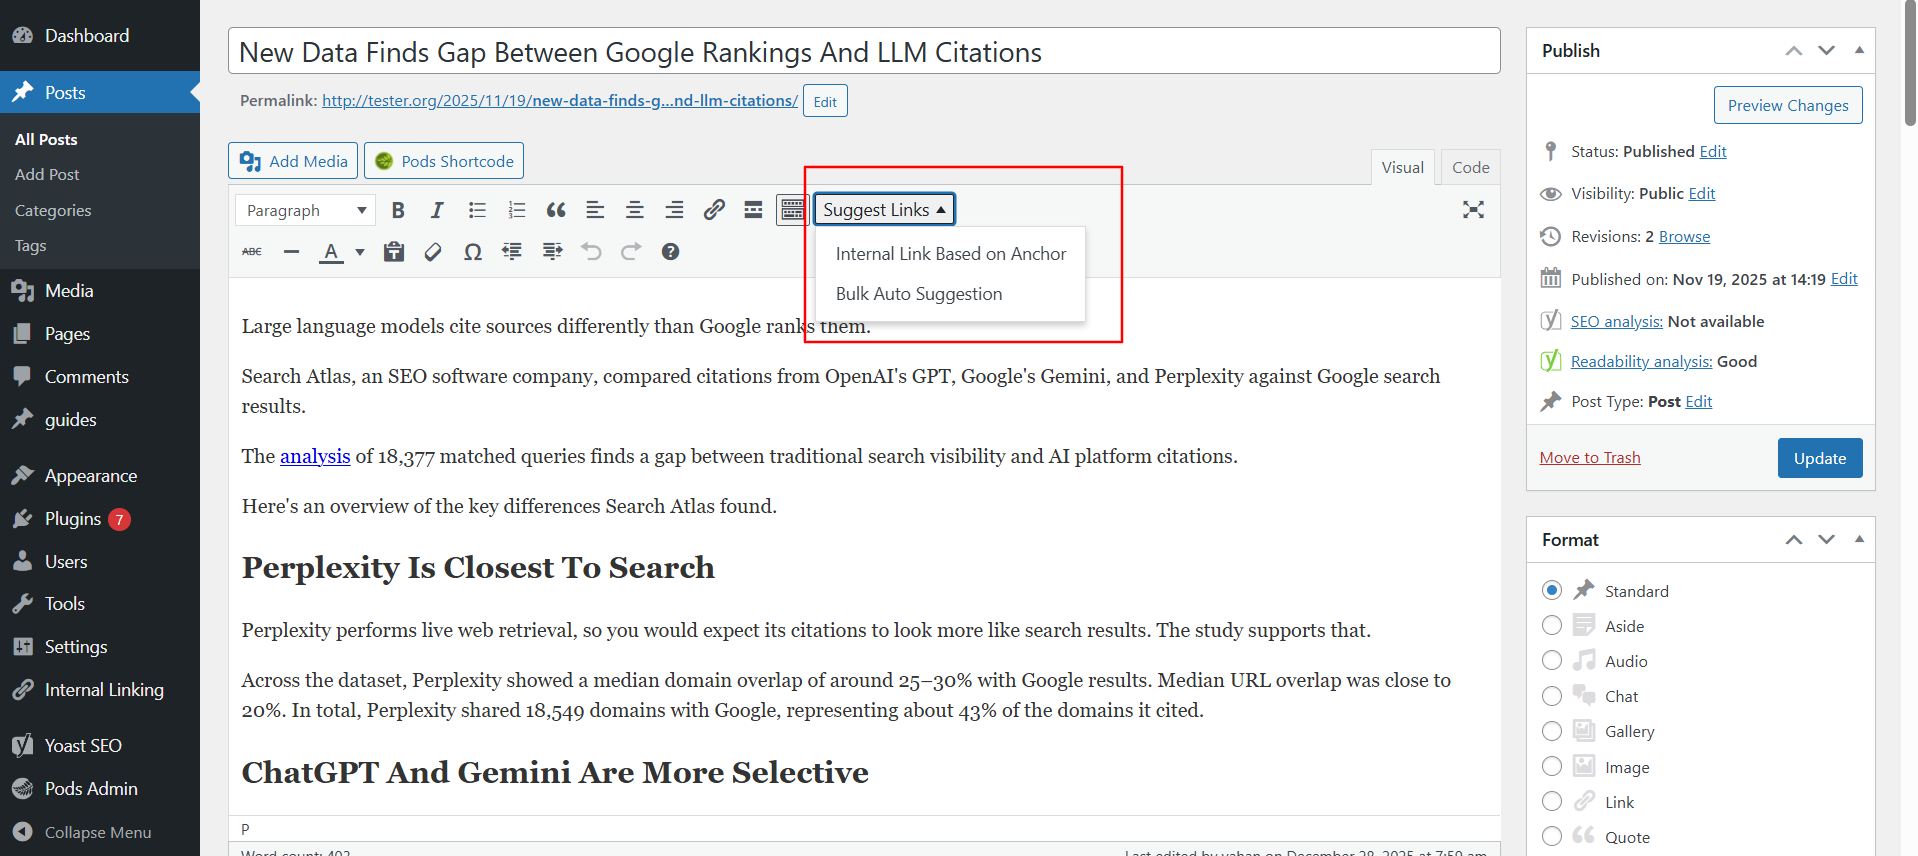Switch to the Code editor tab
Image resolution: width=1918 pixels, height=856 pixels.
[x=1470, y=167]
